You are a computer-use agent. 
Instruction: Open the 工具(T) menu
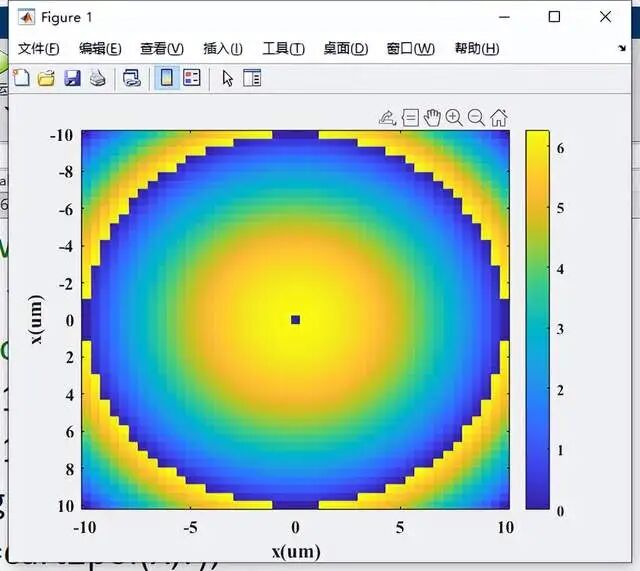click(x=283, y=48)
